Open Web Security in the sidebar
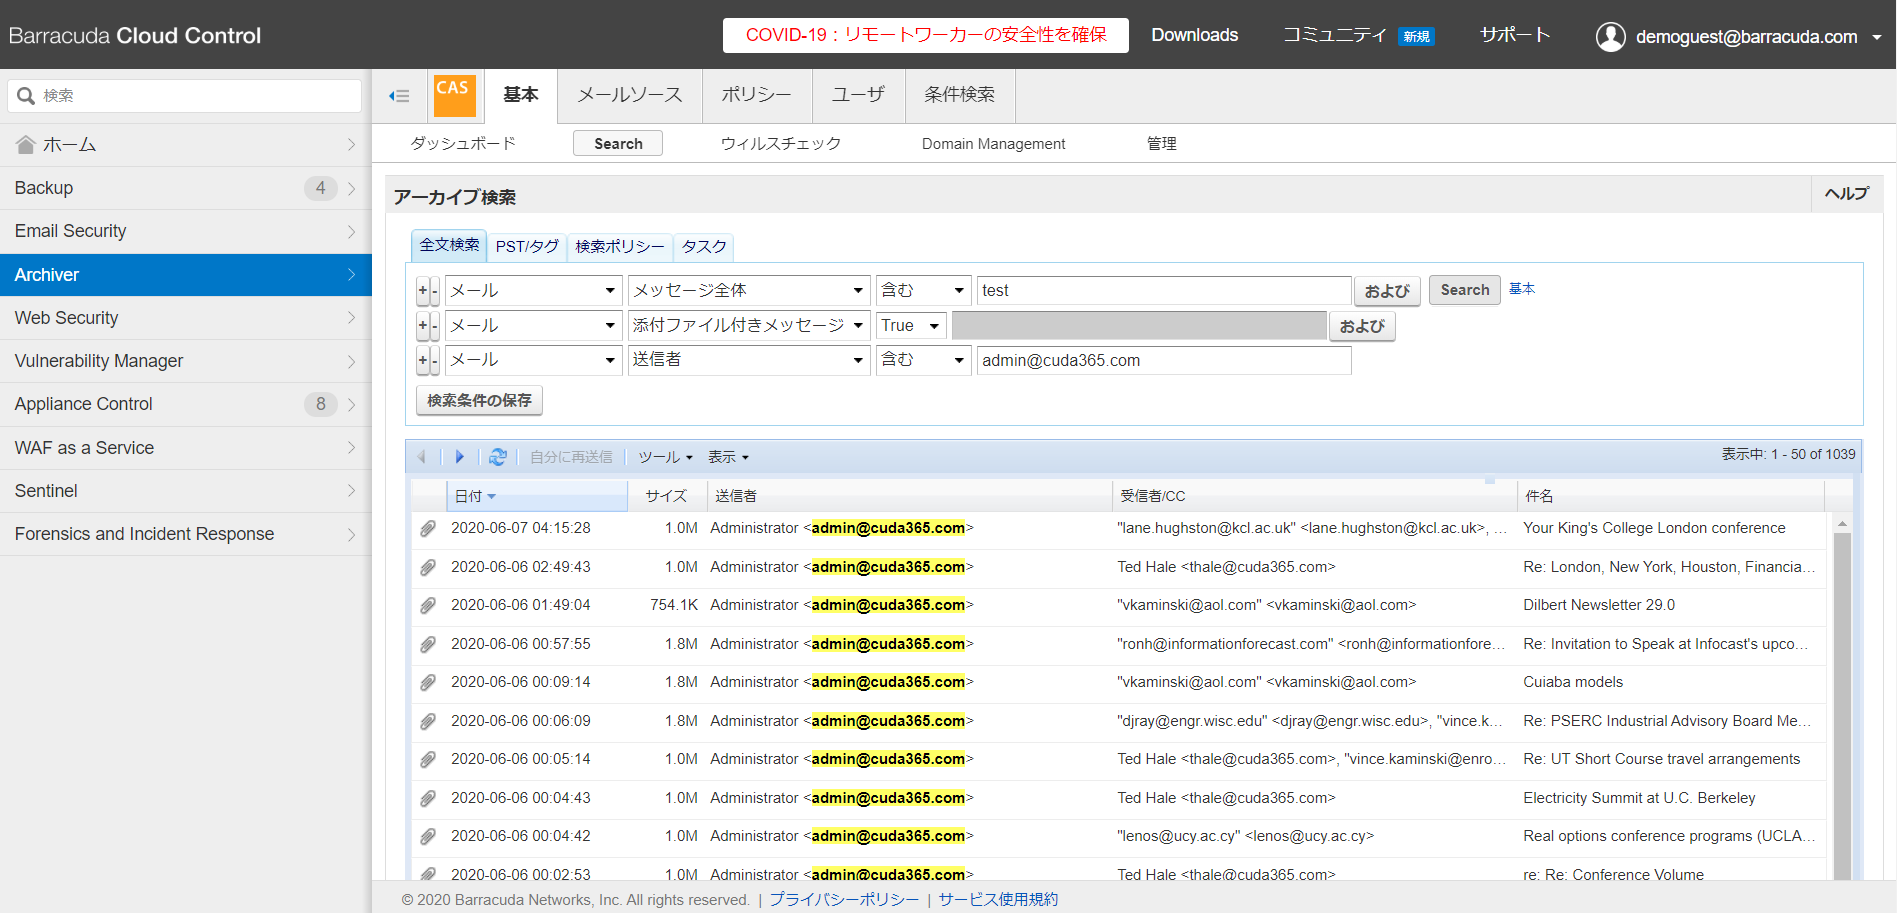The height and width of the screenshot is (913, 1897). [x=186, y=318]
